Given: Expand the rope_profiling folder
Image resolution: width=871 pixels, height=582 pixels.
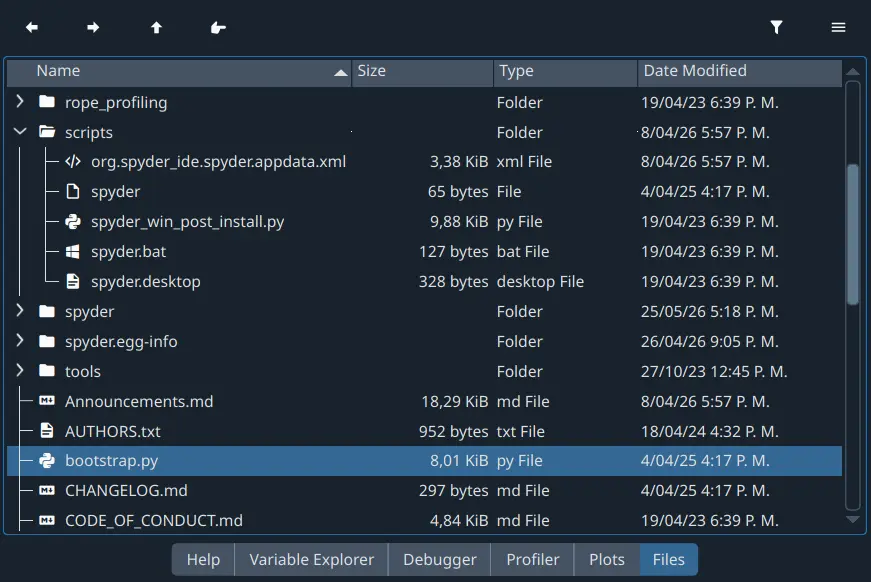Looking at the screenshot, I should [20, 101].
